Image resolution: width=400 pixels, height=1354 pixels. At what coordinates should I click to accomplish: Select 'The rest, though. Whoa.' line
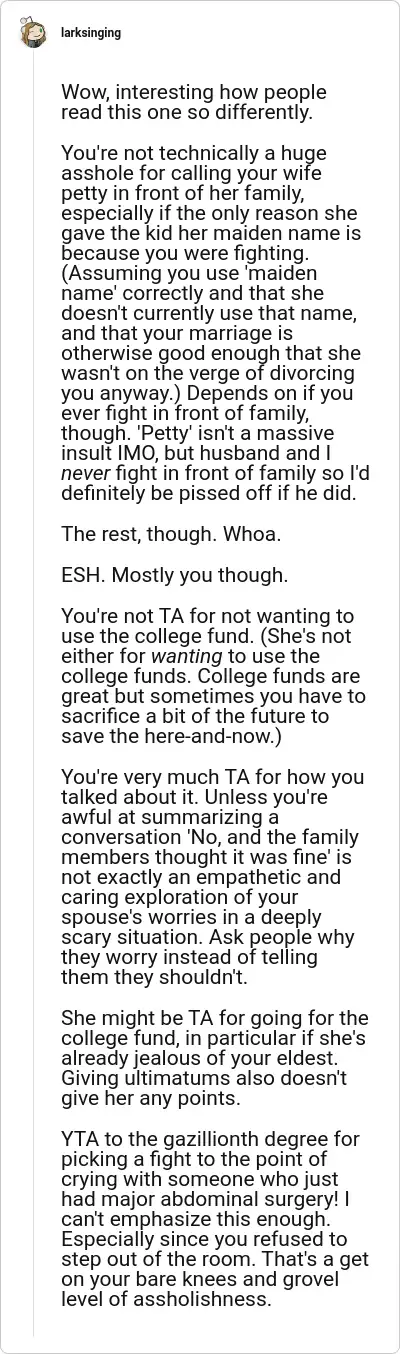[171, 534]
